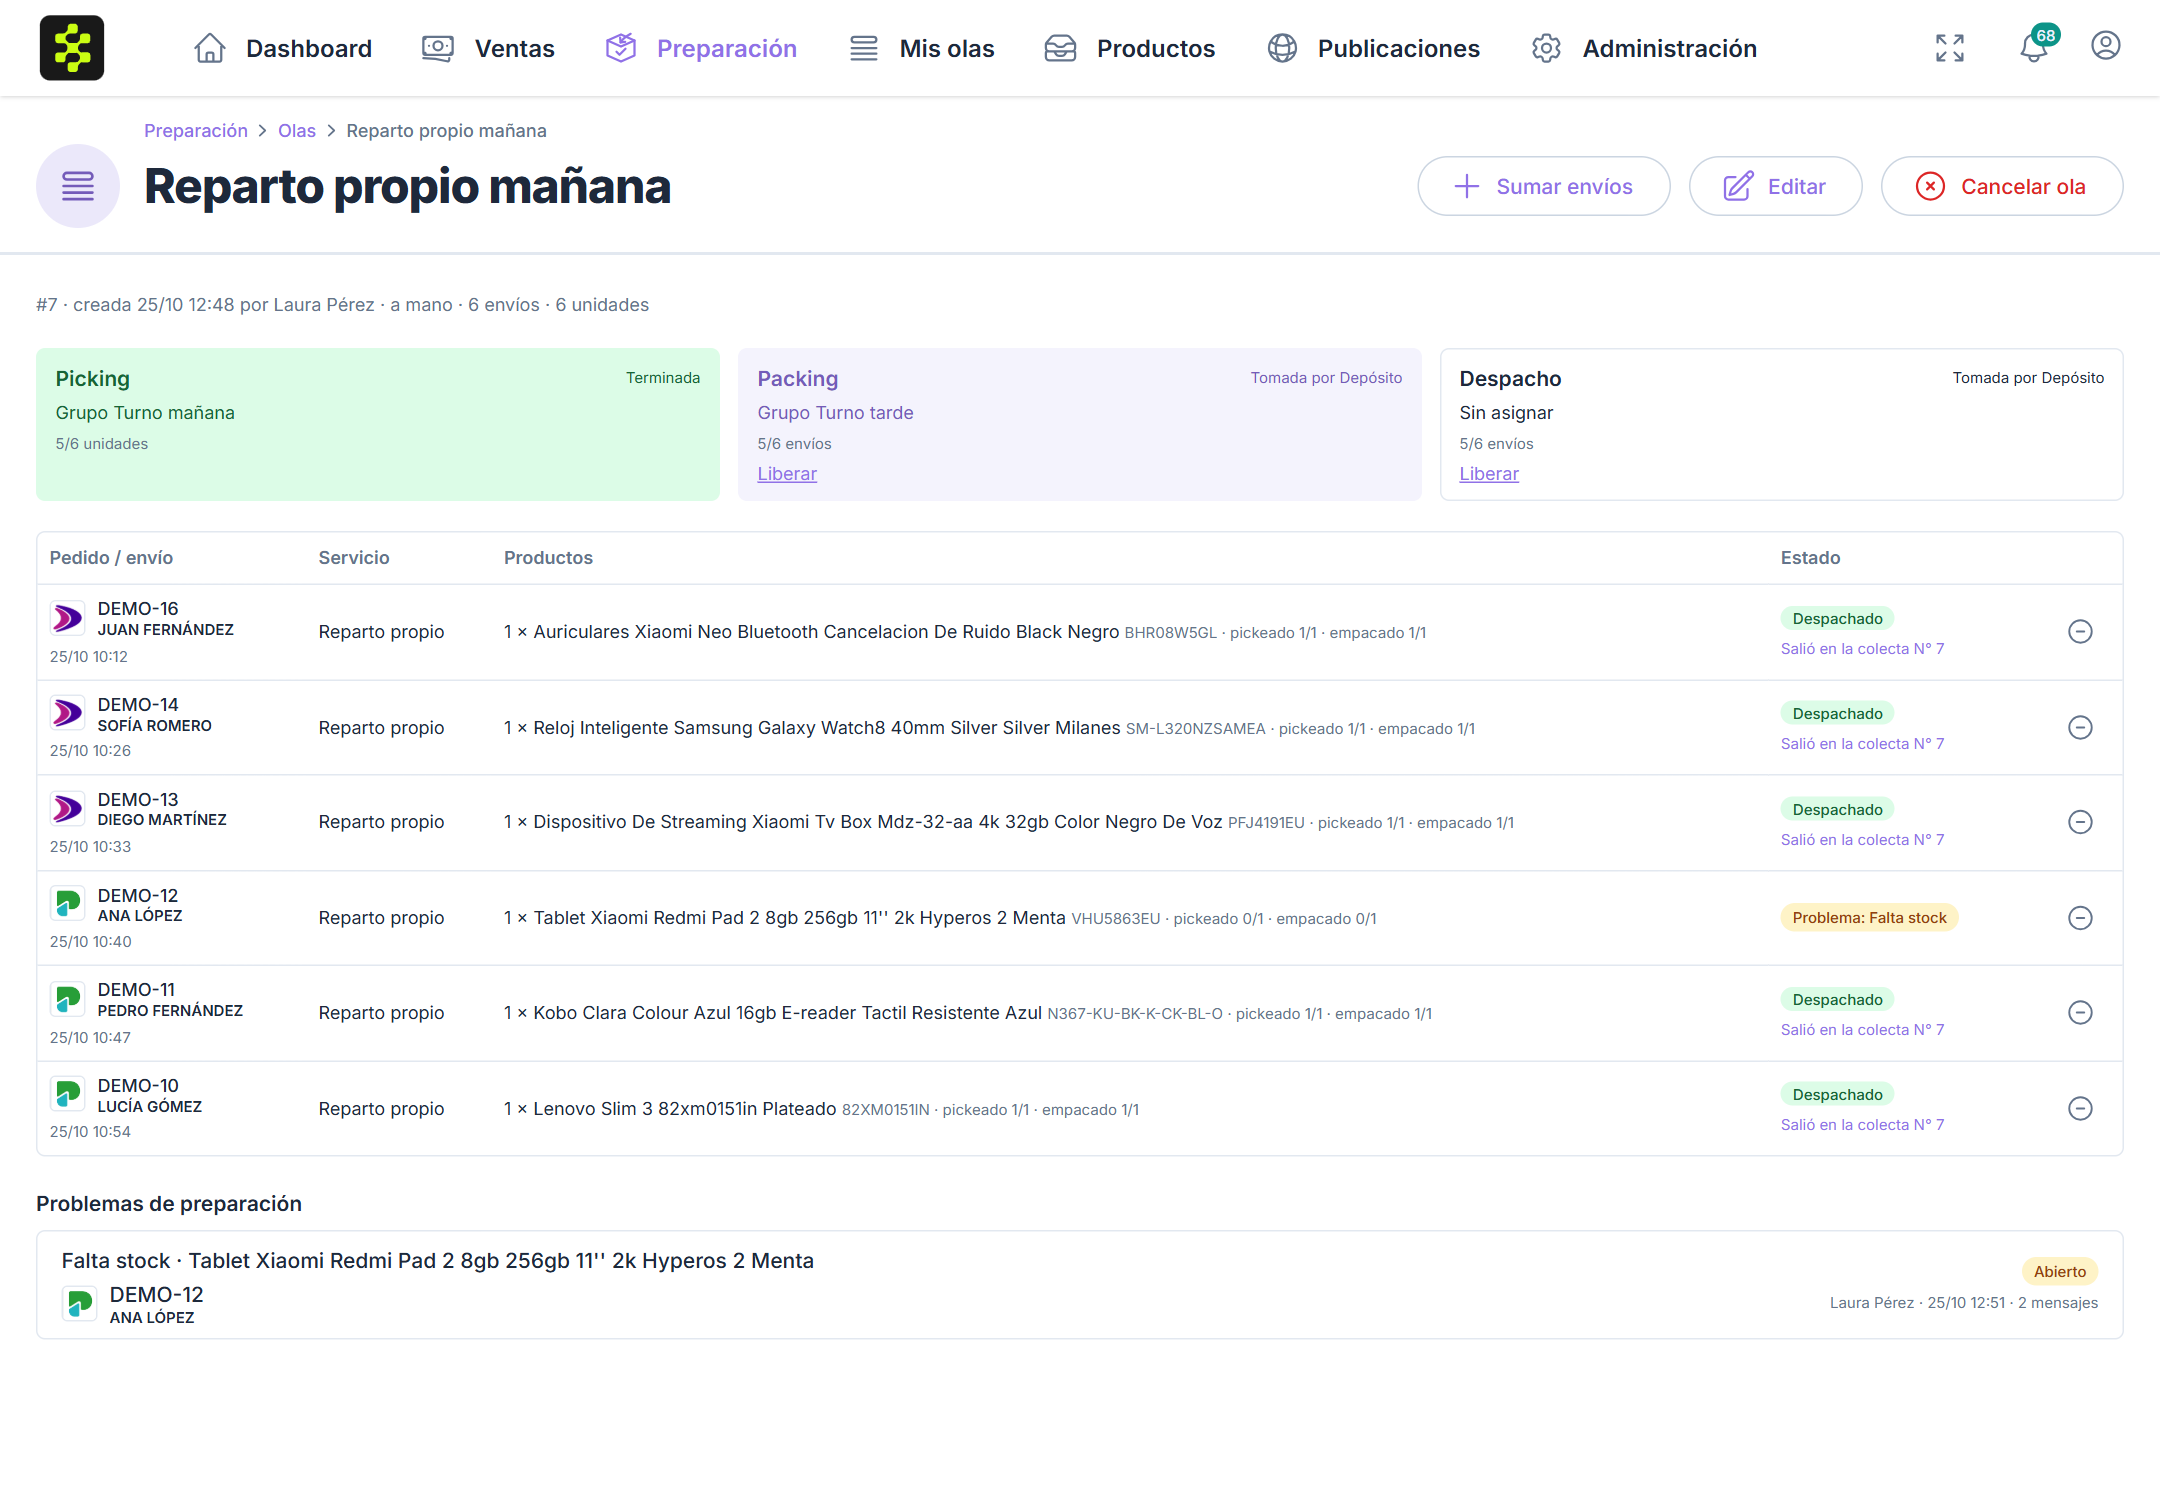Go to Mis olas section
Image resolution: width=2160 pixels, height=1500 pixels.
(921, 48)
